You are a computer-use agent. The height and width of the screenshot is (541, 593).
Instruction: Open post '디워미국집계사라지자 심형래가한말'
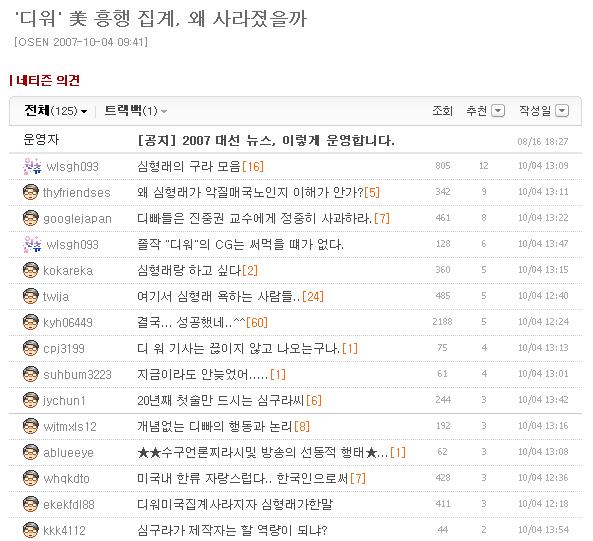[x=235, y=504]
